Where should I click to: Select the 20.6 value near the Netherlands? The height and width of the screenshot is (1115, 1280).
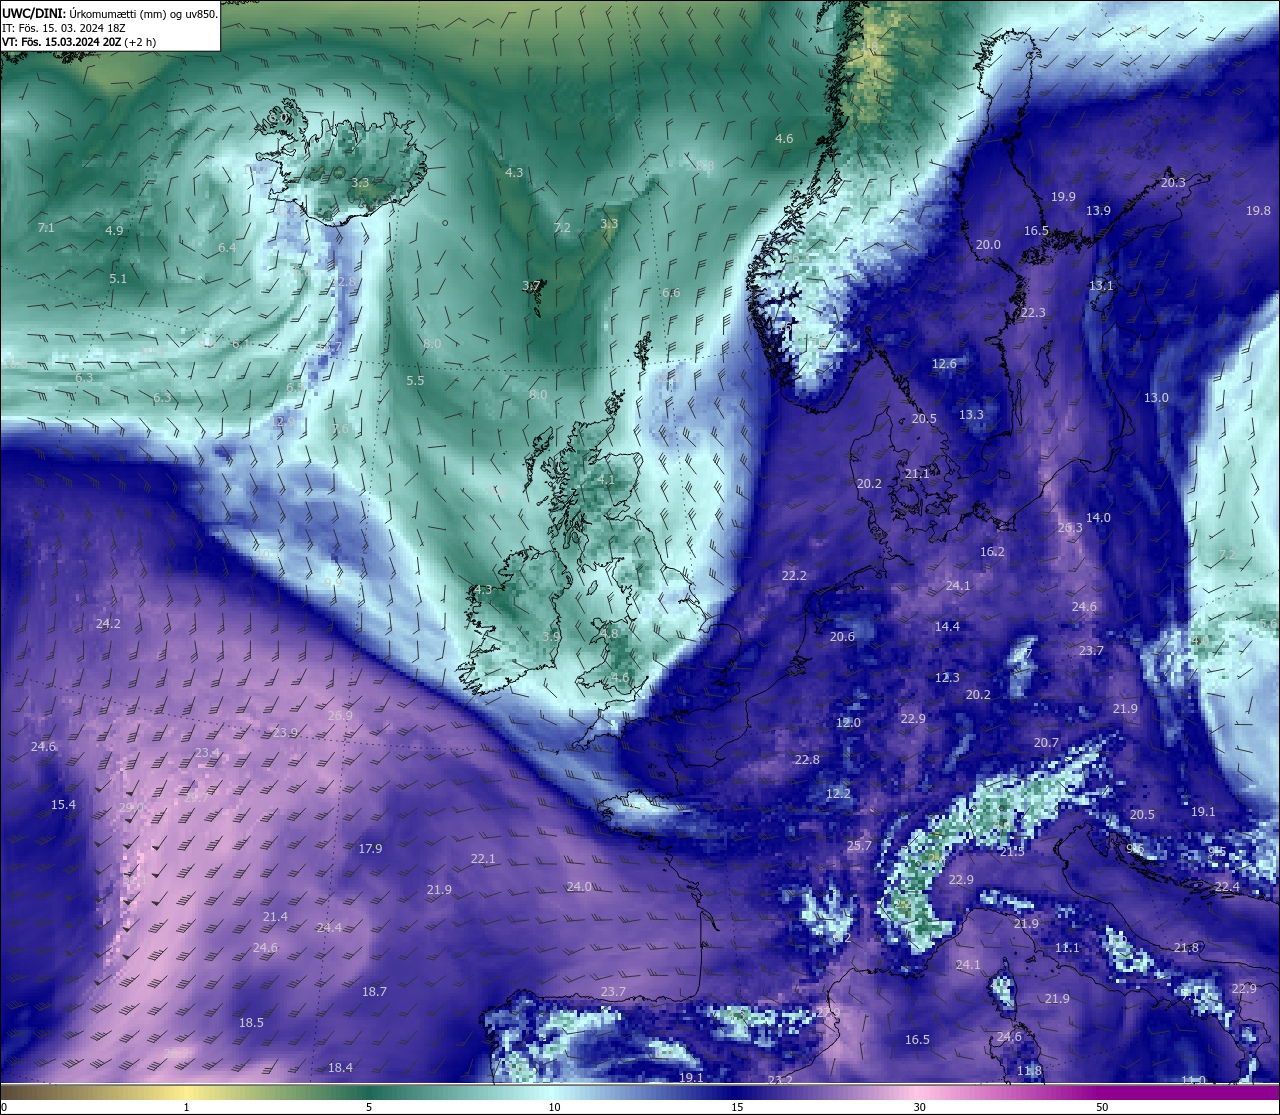(x=842, y=636)
